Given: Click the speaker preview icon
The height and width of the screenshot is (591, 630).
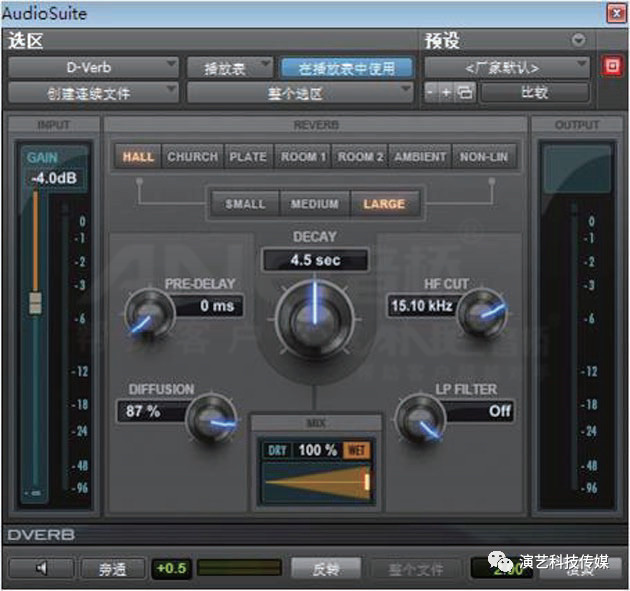Looking at the screenshot, I should click(40, 569).
